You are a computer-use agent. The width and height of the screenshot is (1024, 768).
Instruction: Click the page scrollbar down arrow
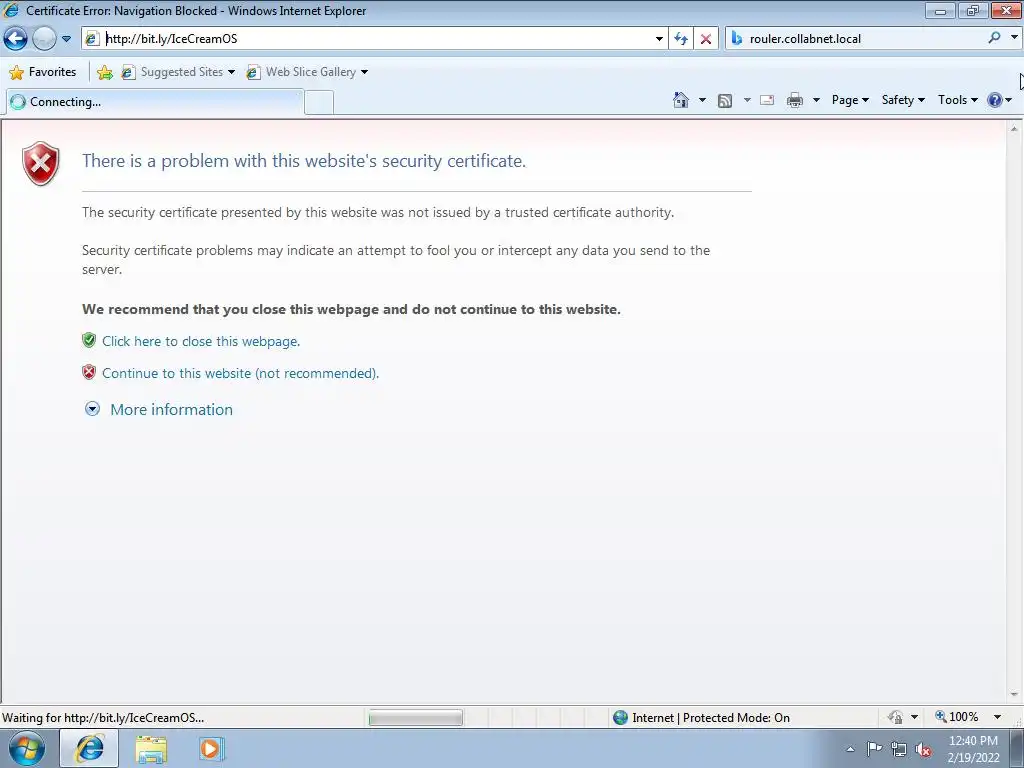point(1014,695)
